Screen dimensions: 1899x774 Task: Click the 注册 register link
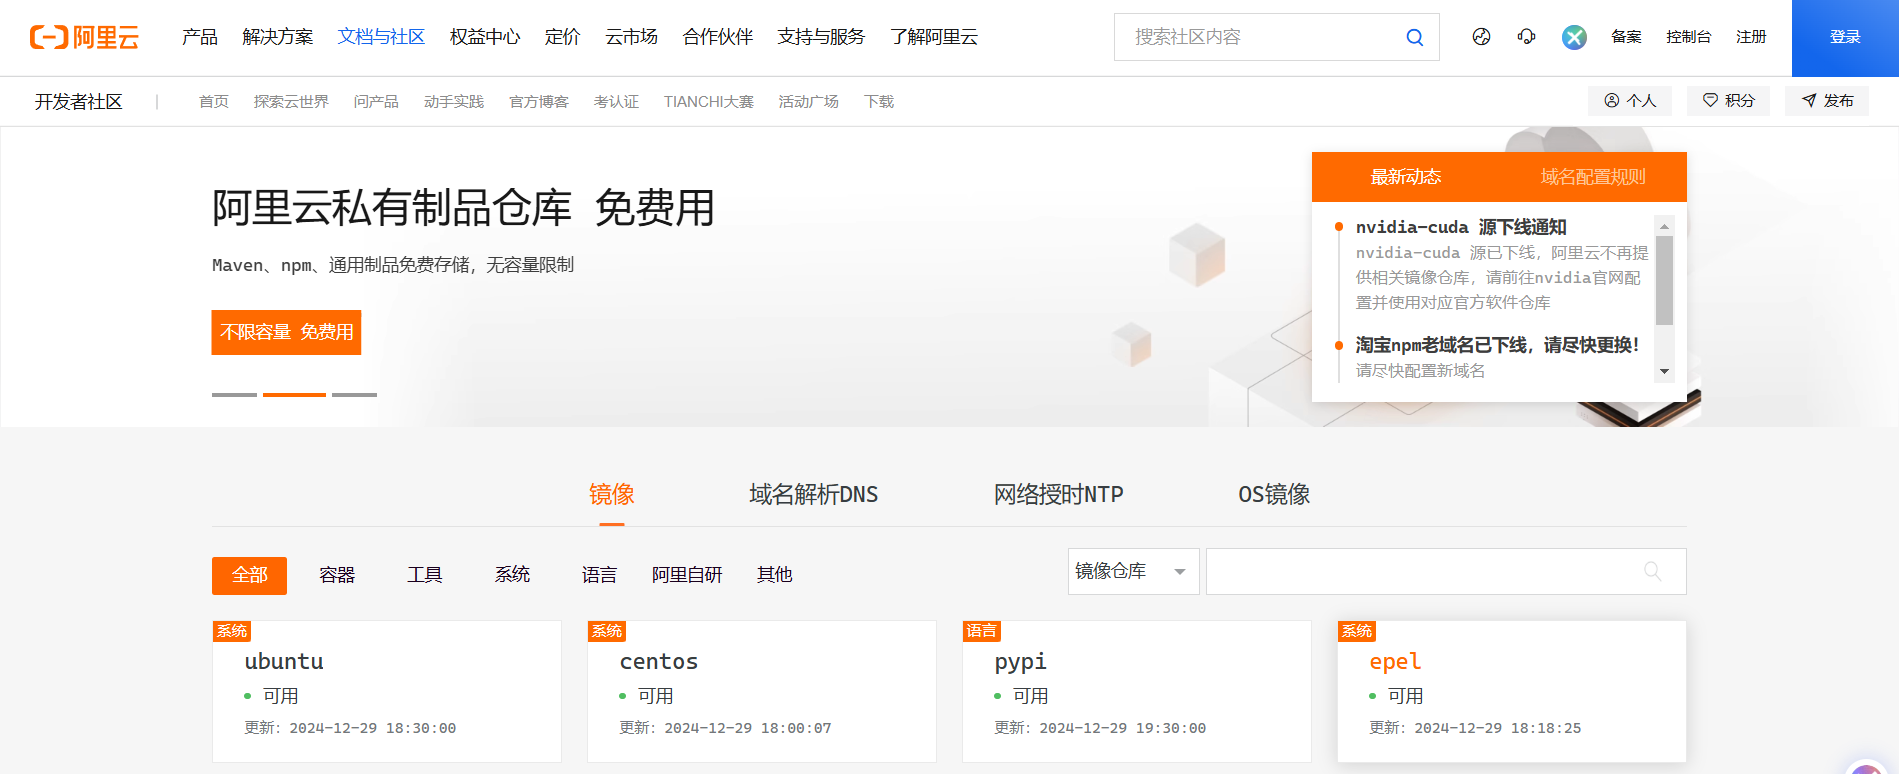tap(1751, 37)
